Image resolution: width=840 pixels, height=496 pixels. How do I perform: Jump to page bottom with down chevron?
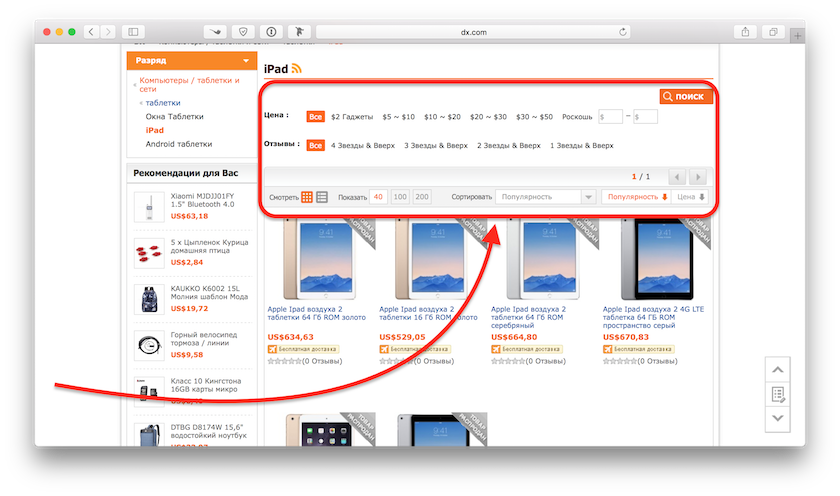778,418
